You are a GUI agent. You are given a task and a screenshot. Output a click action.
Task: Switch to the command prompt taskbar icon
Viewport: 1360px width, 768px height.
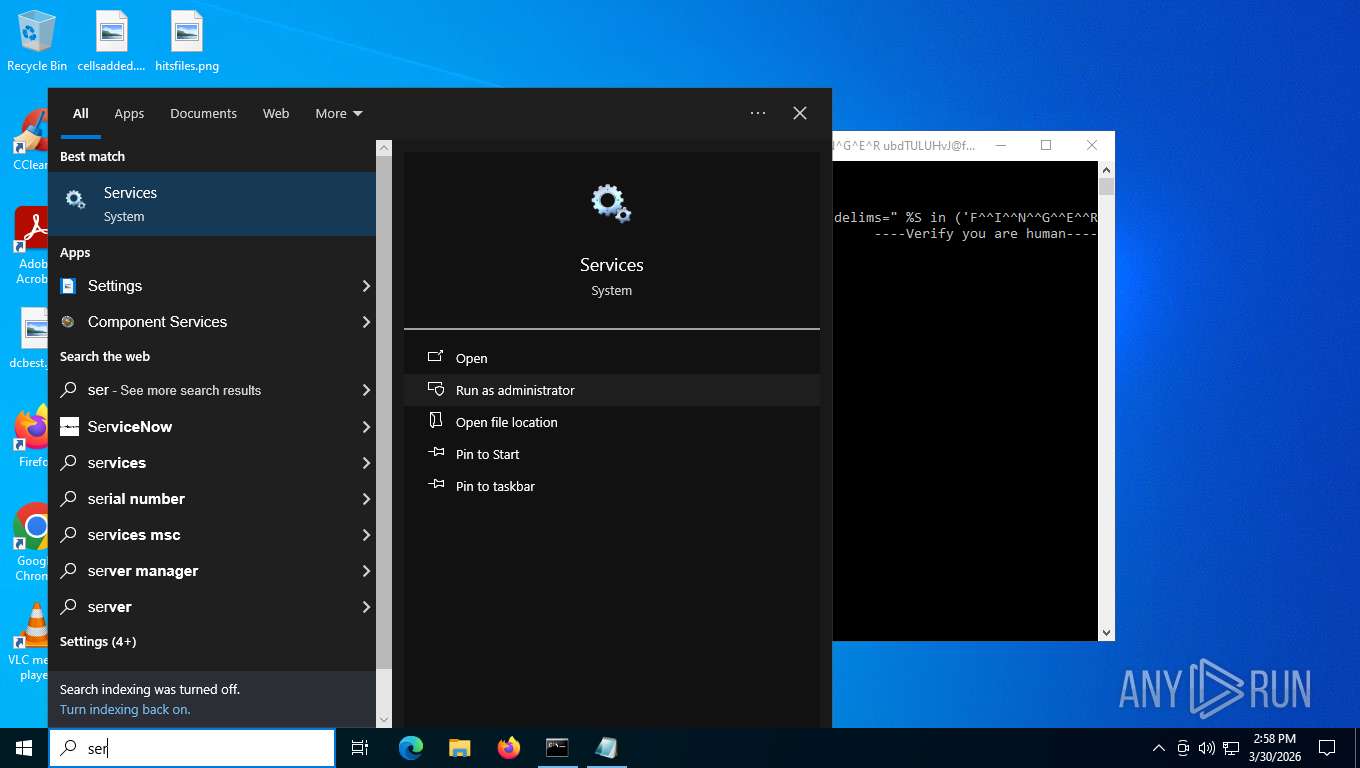coord(557,748)
